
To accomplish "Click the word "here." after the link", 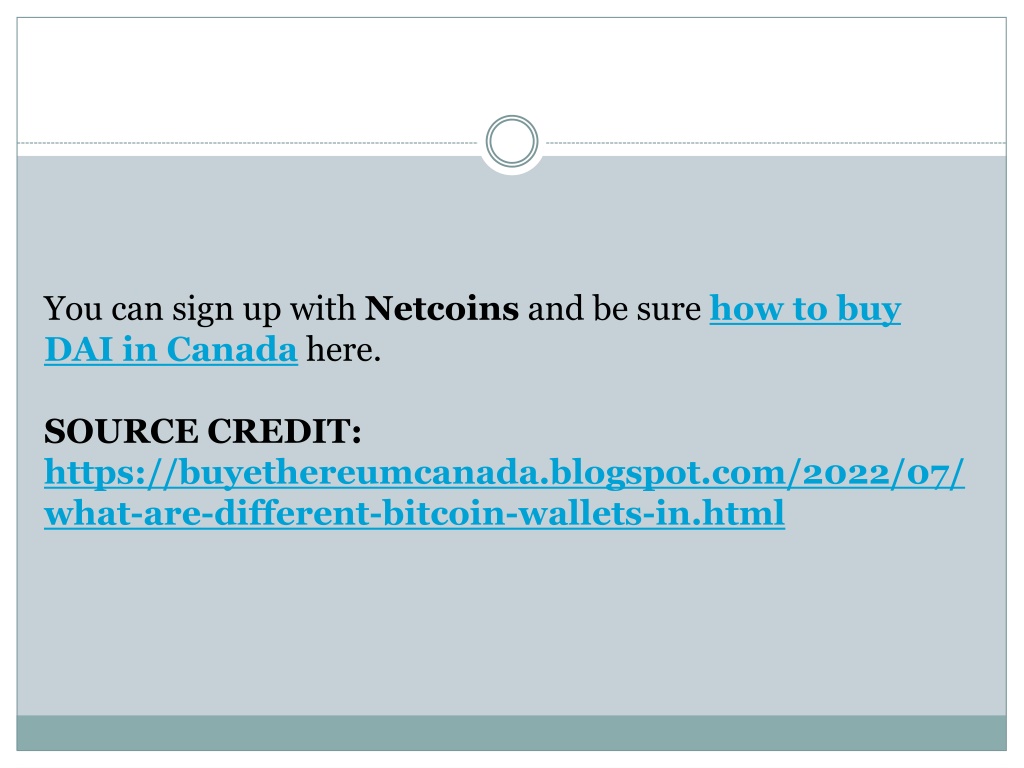I will coord(344,349).
